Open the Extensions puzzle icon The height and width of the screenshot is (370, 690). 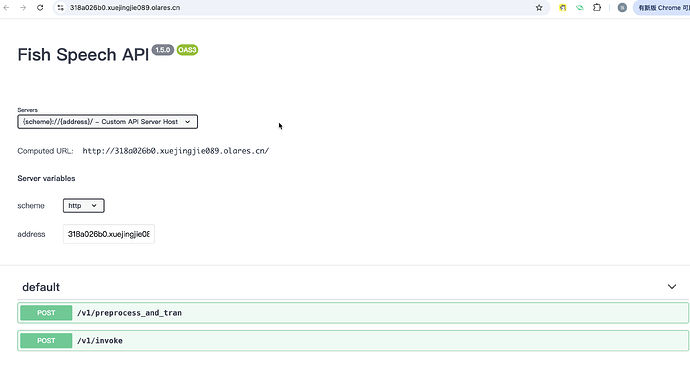coord(597,7)
